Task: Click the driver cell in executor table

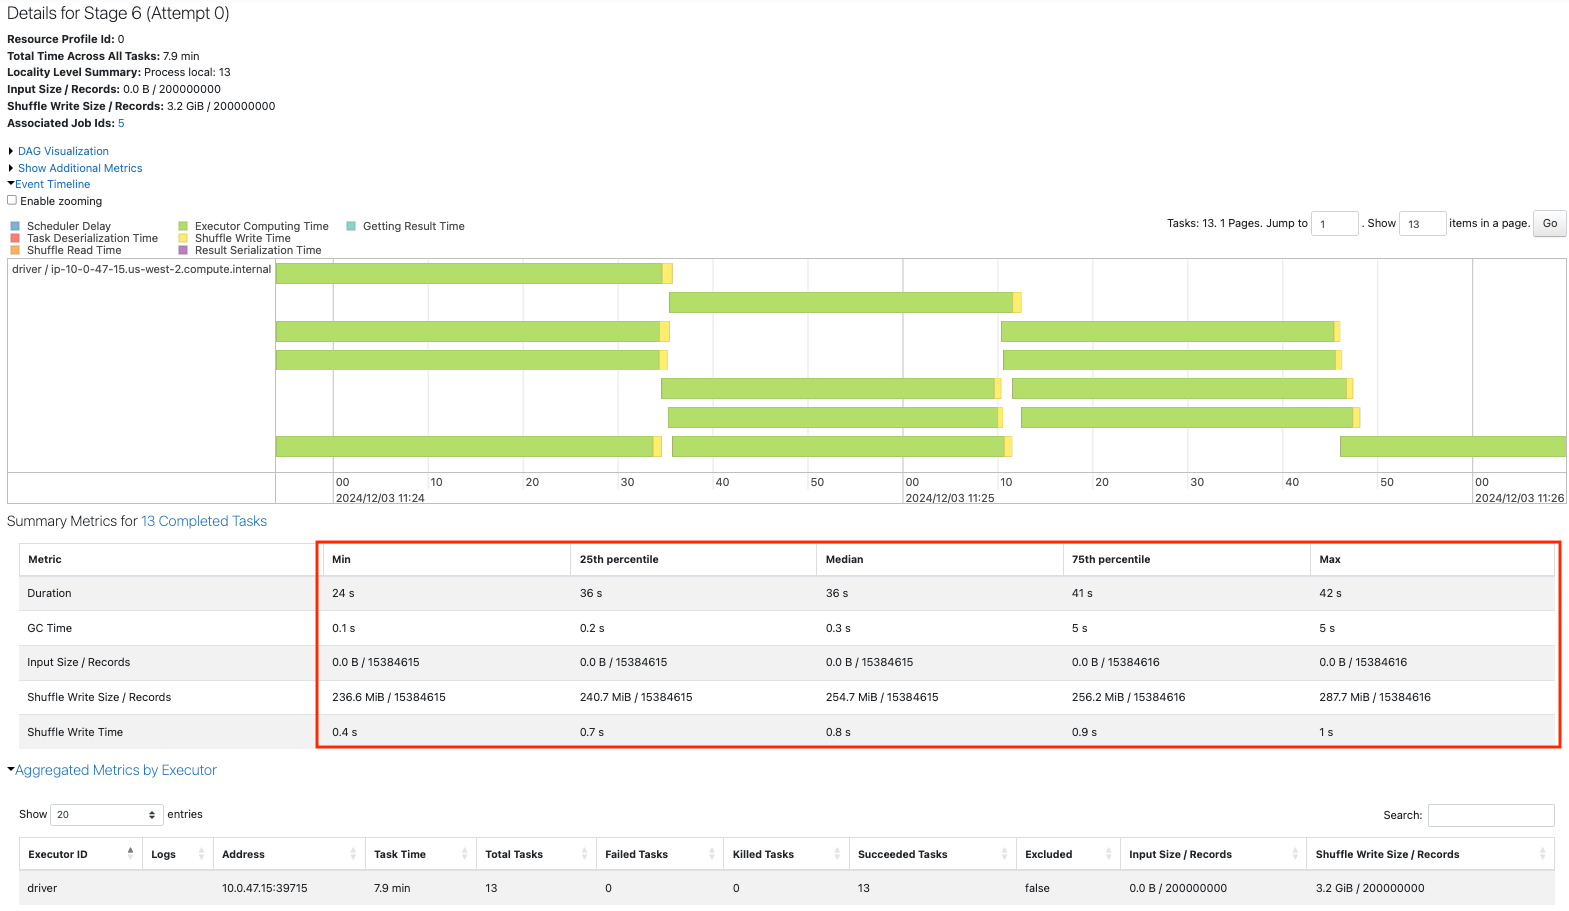Action: tap(42, 888)
